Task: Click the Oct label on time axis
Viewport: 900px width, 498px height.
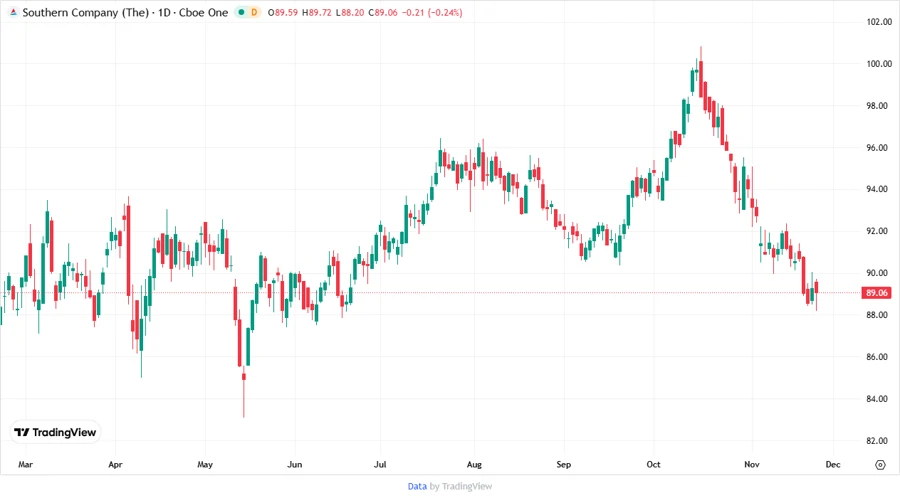Action: (653, 464)
